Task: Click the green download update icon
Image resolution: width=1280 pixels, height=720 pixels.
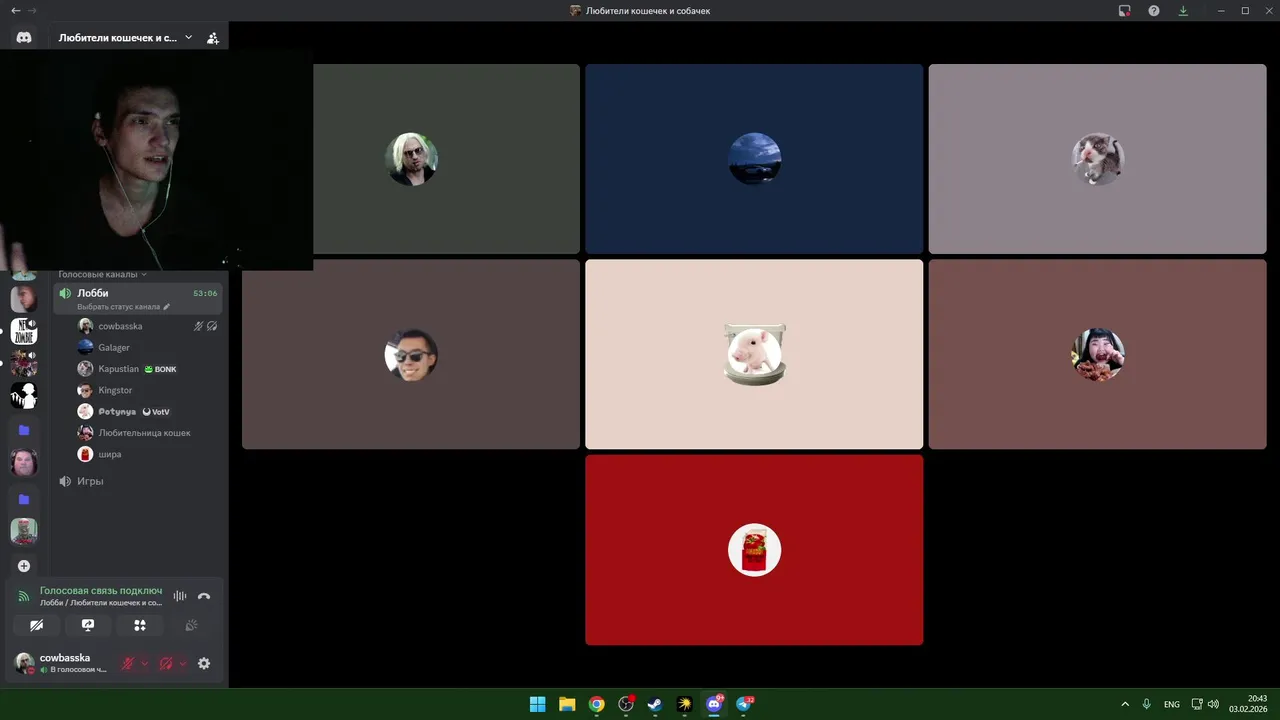Action: point(1183,11)
